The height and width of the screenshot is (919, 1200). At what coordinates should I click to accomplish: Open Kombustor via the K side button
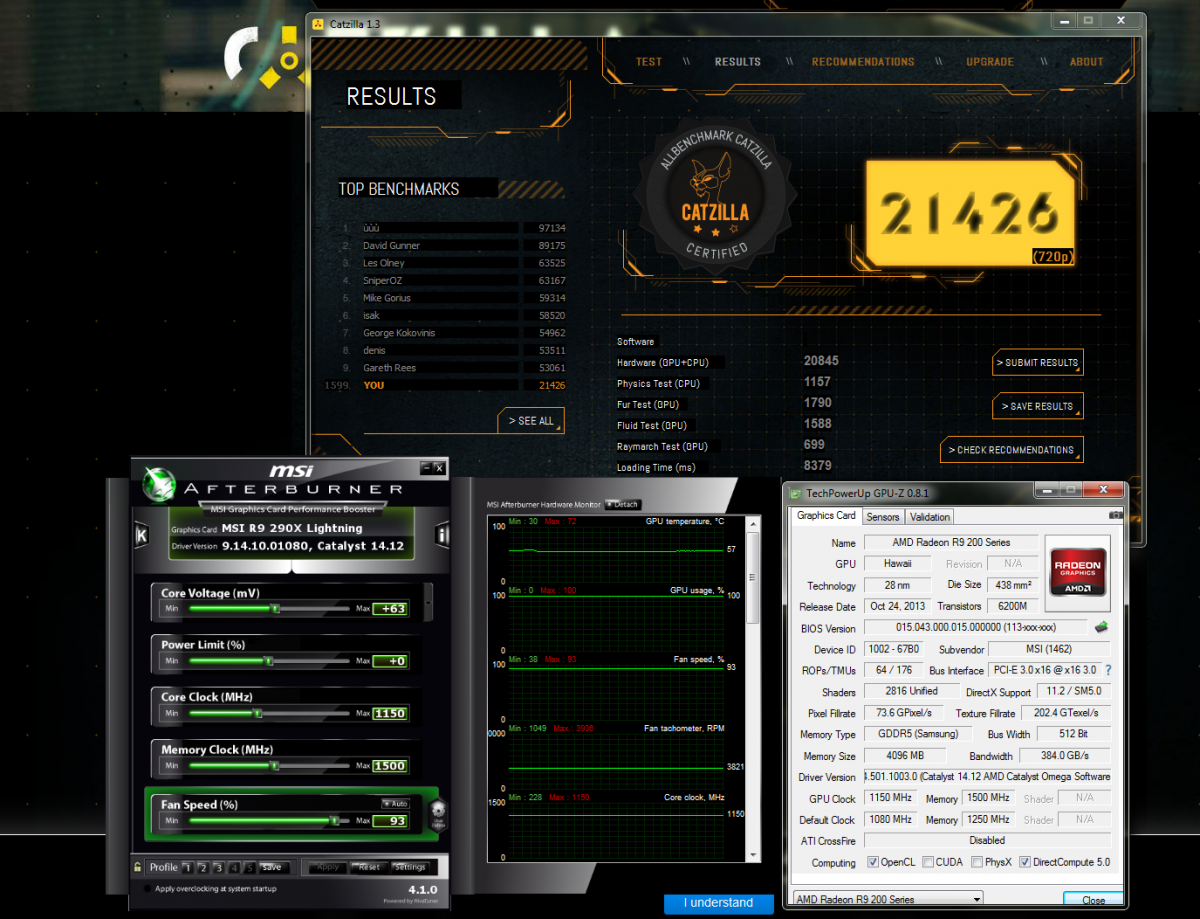pos(140,535)
